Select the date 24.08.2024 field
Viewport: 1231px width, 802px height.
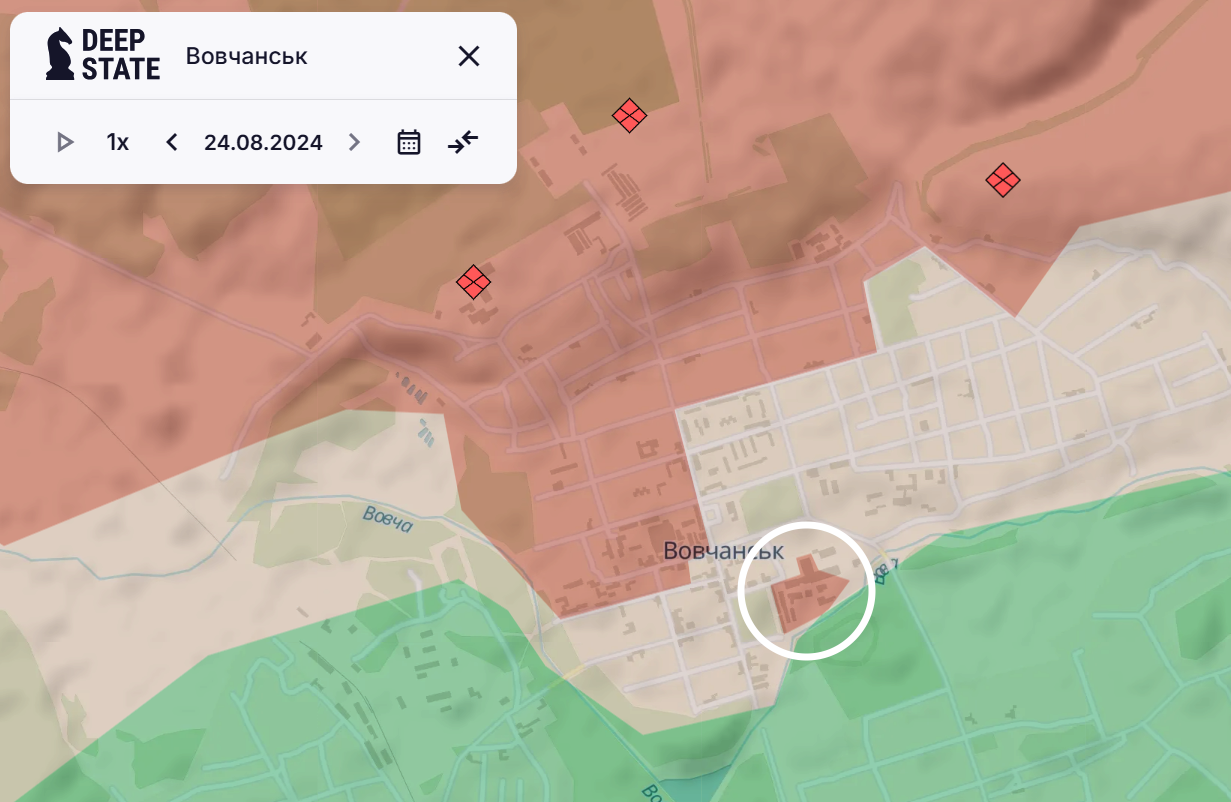(263, 142)
